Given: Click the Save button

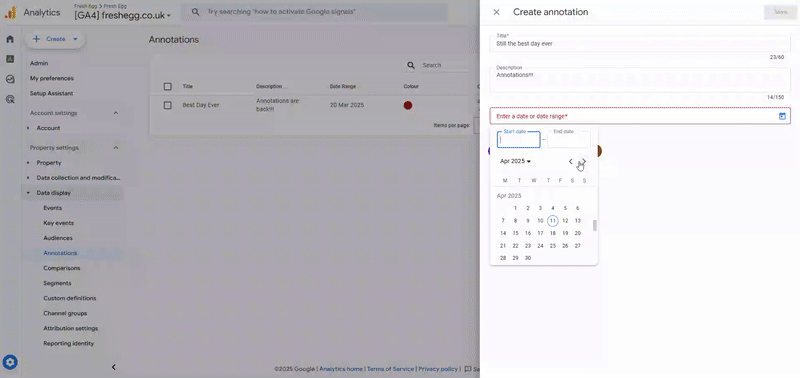Looking at the screenshot, I should click(781, 12).
